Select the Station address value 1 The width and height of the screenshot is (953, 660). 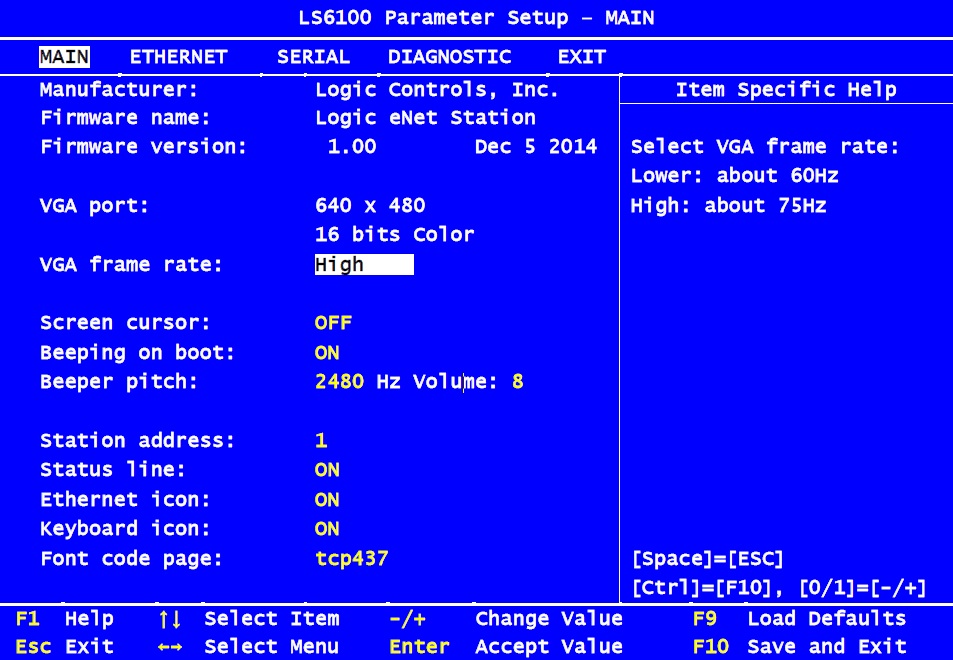click(322, 441)
